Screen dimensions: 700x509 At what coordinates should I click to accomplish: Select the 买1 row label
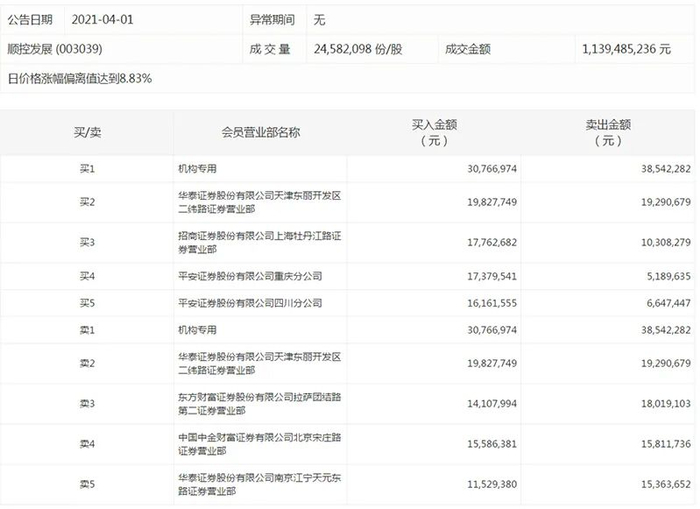pyautogui.click(x=87, y=169)
